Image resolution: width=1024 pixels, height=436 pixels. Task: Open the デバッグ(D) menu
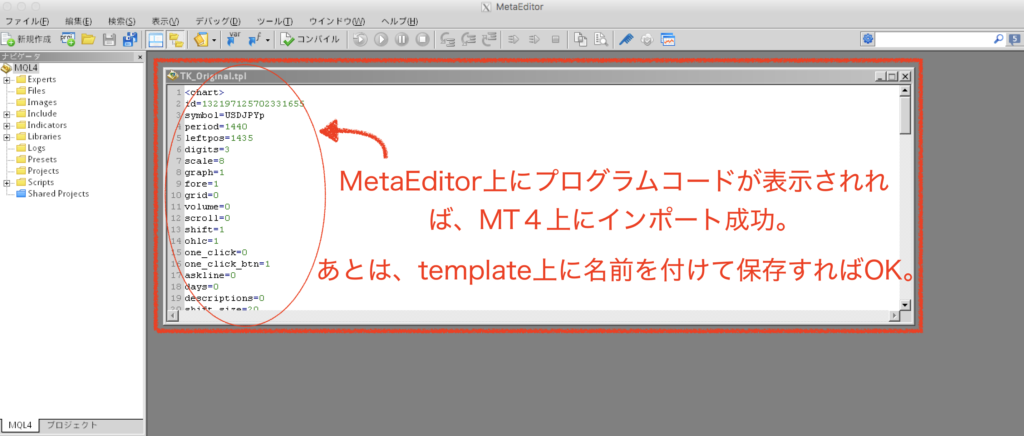coord(218,22)
